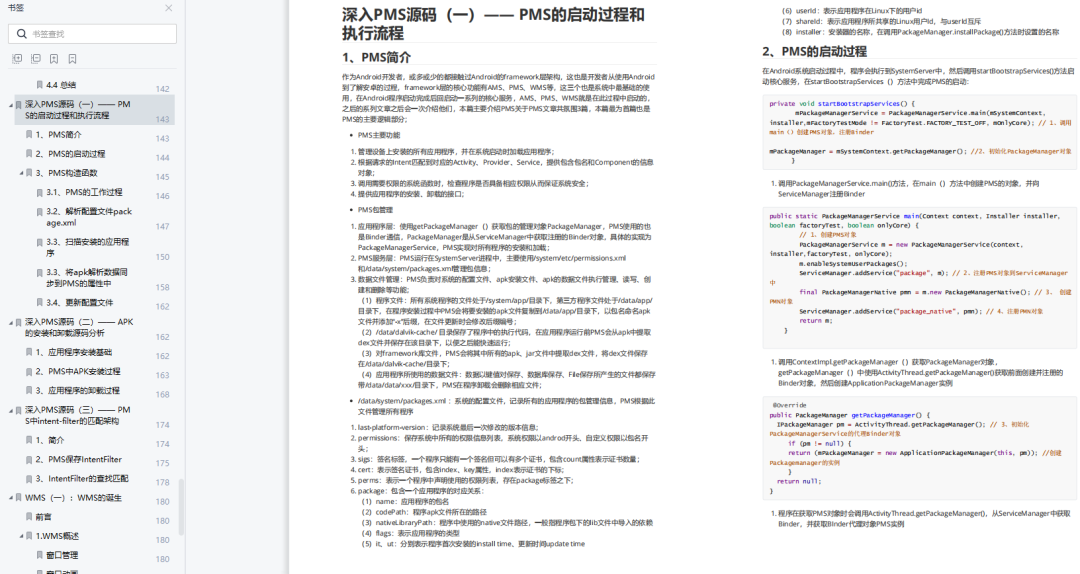The image size is (1080, 574).
Task: Click the collapse-all bookmarks icon
Action: click(x=36, y=59)
